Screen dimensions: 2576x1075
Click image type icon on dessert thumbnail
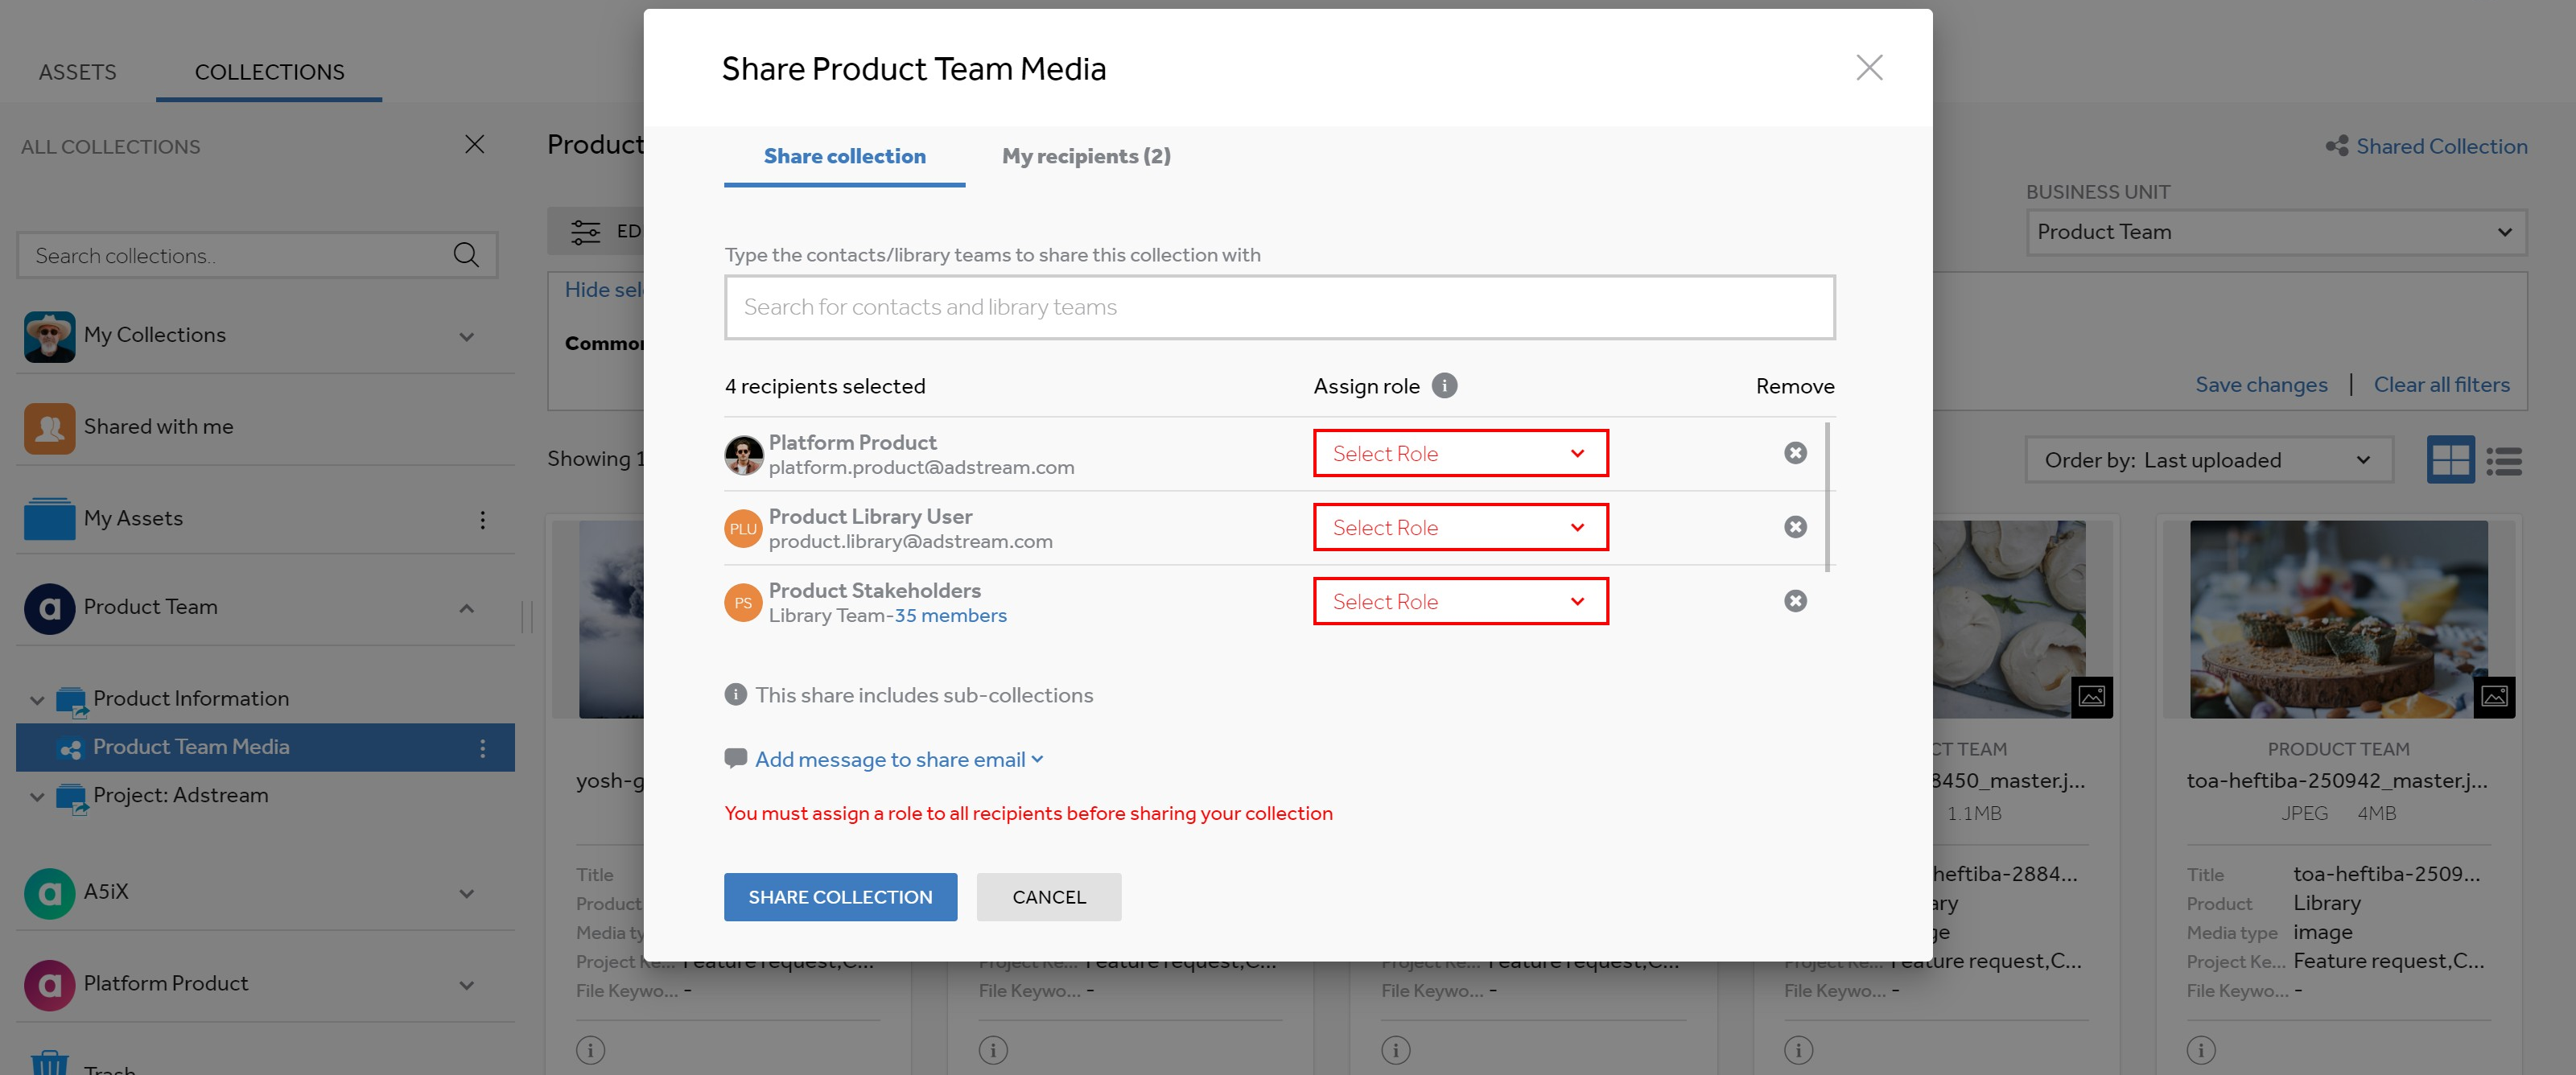pyautogui.click(x=2494, y=697)
